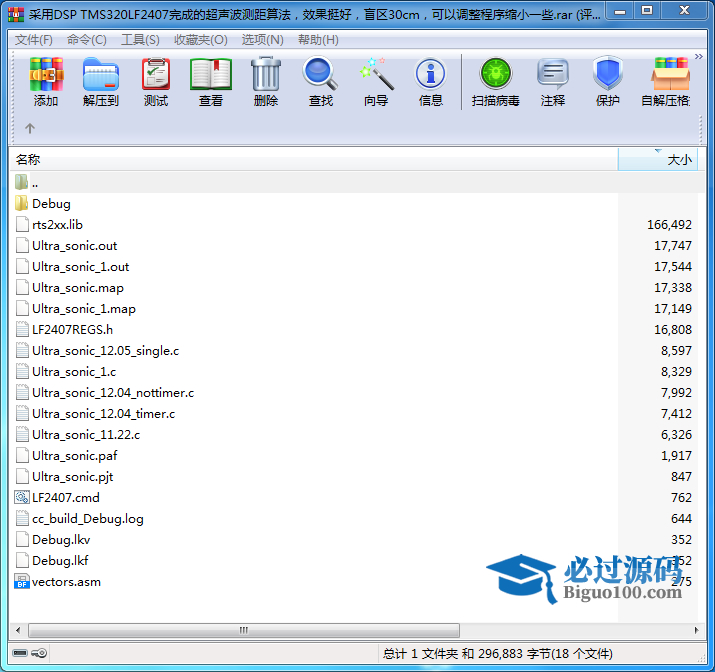715x672 pixels.
Task: Select the LF2407.cmd file
Action: pyautogui.click(x=65, y=498)
